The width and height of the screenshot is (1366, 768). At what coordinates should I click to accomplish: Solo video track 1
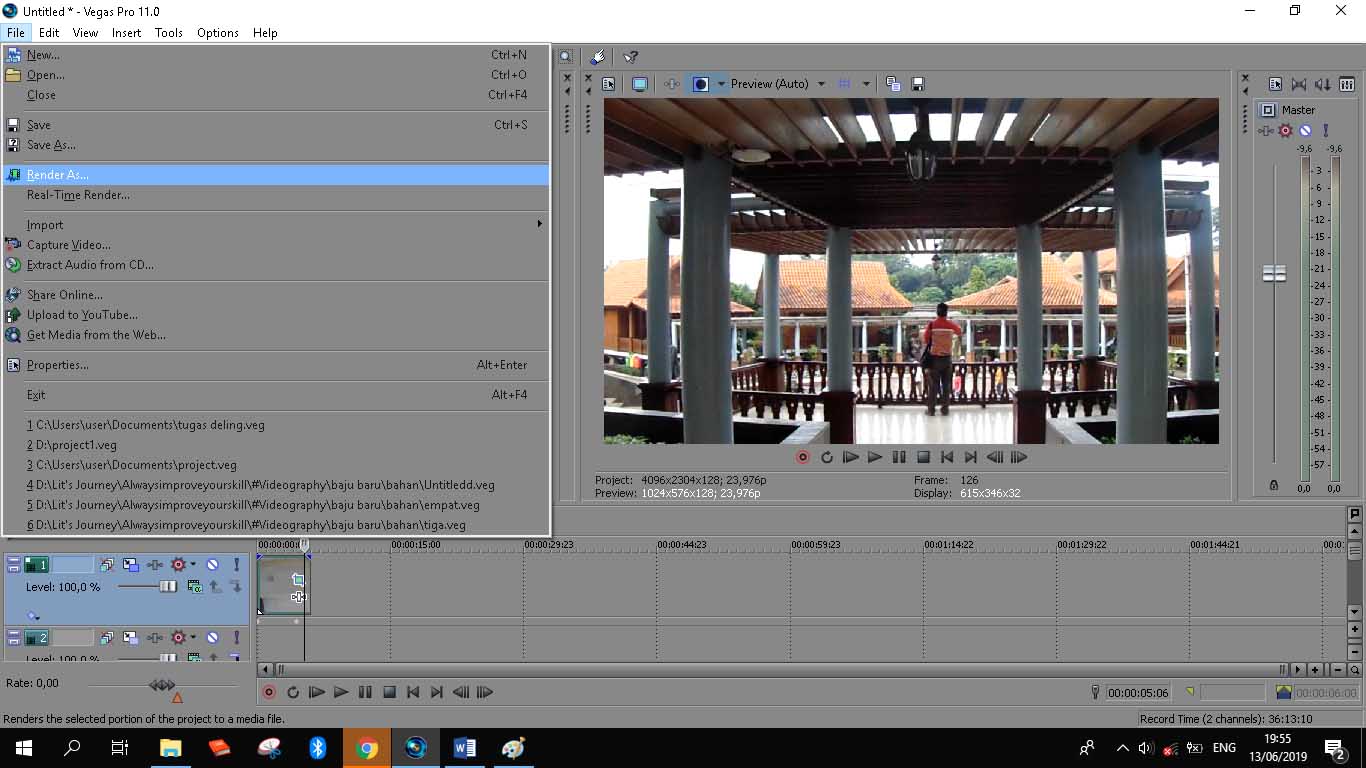[x=236, y=565]
